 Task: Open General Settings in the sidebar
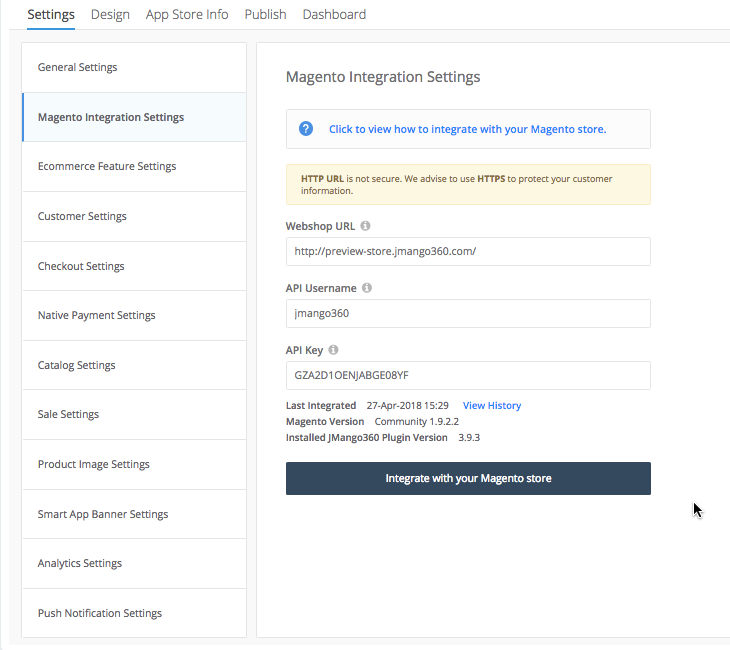coord(78,67)
